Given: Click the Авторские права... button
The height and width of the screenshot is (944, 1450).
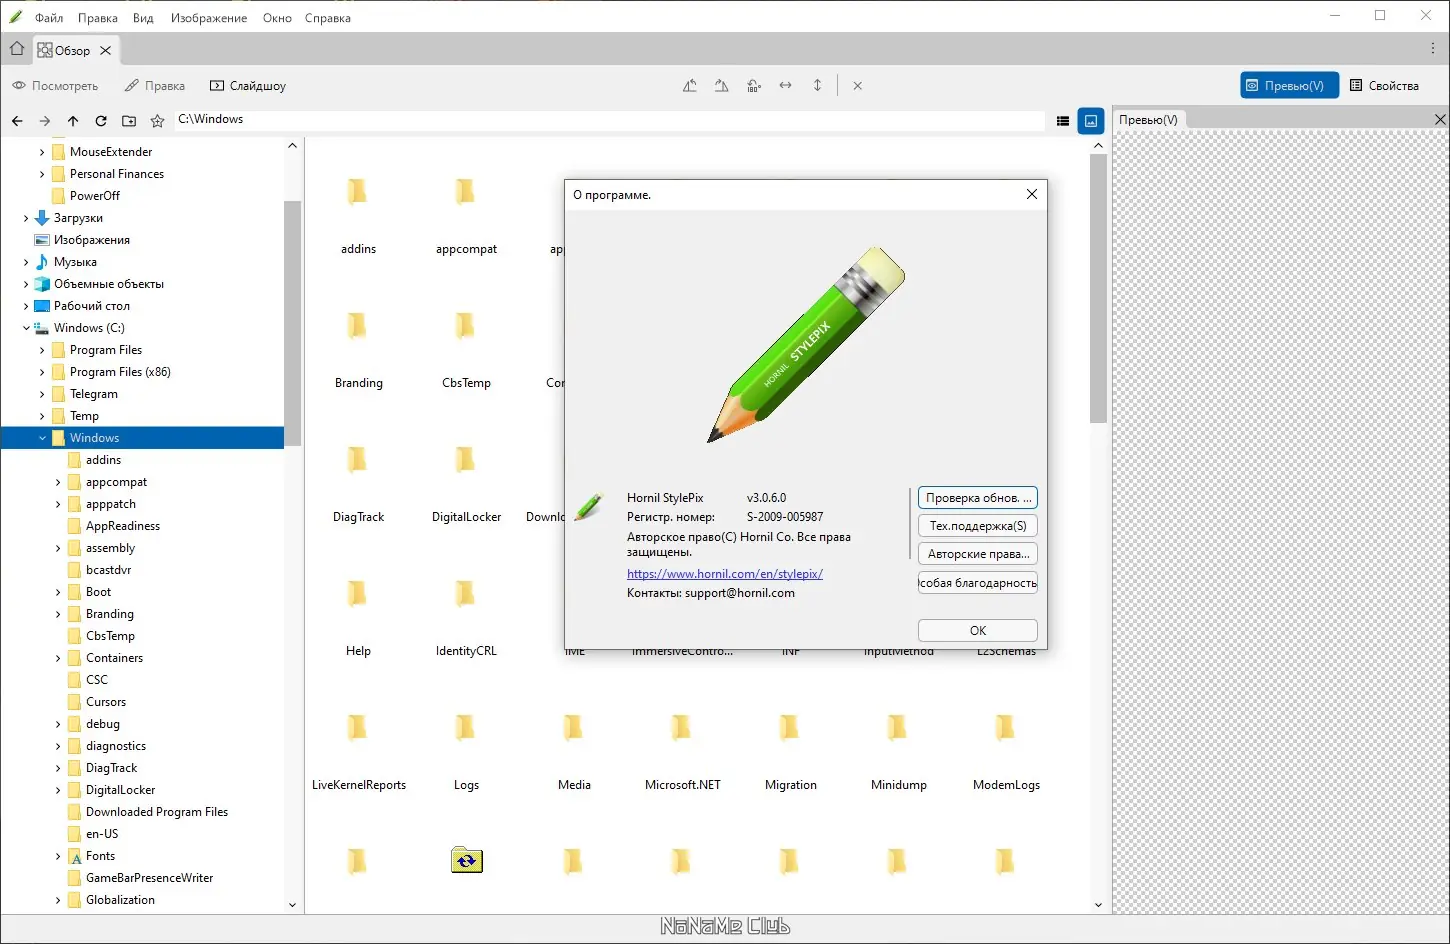Looking at the screenshot, I should pos(978,554).
